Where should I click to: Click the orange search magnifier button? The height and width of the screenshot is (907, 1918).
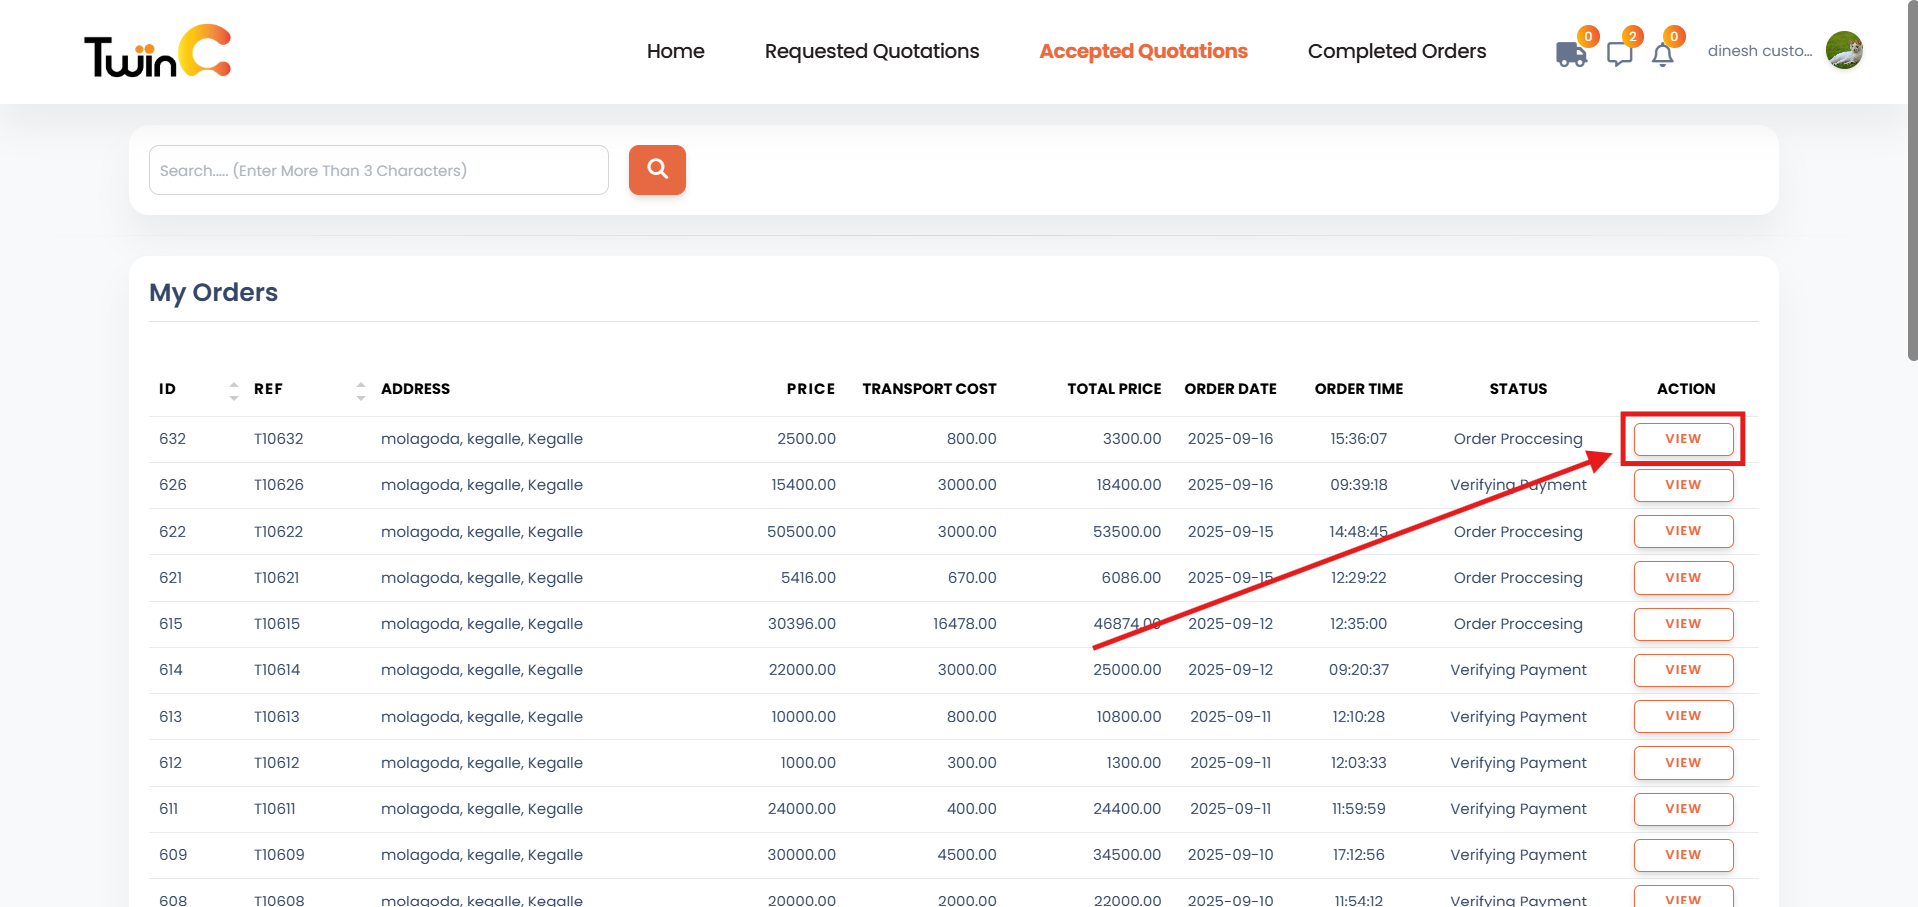point(656,170)
